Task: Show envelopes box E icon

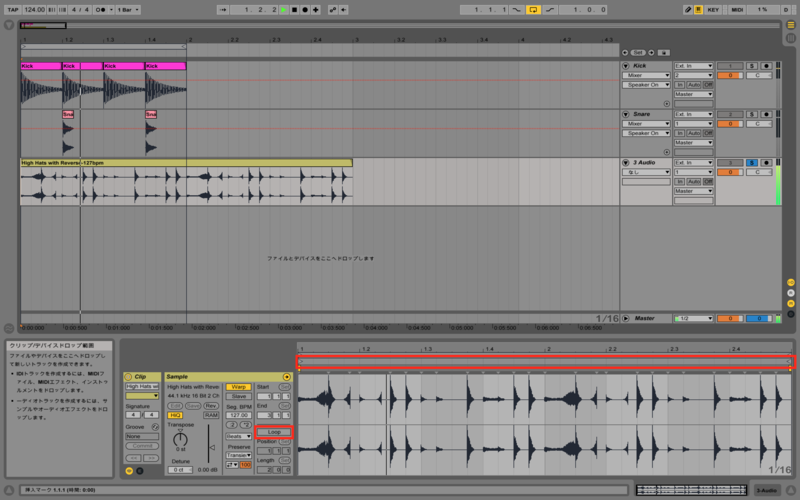Action: pos(140,471)
